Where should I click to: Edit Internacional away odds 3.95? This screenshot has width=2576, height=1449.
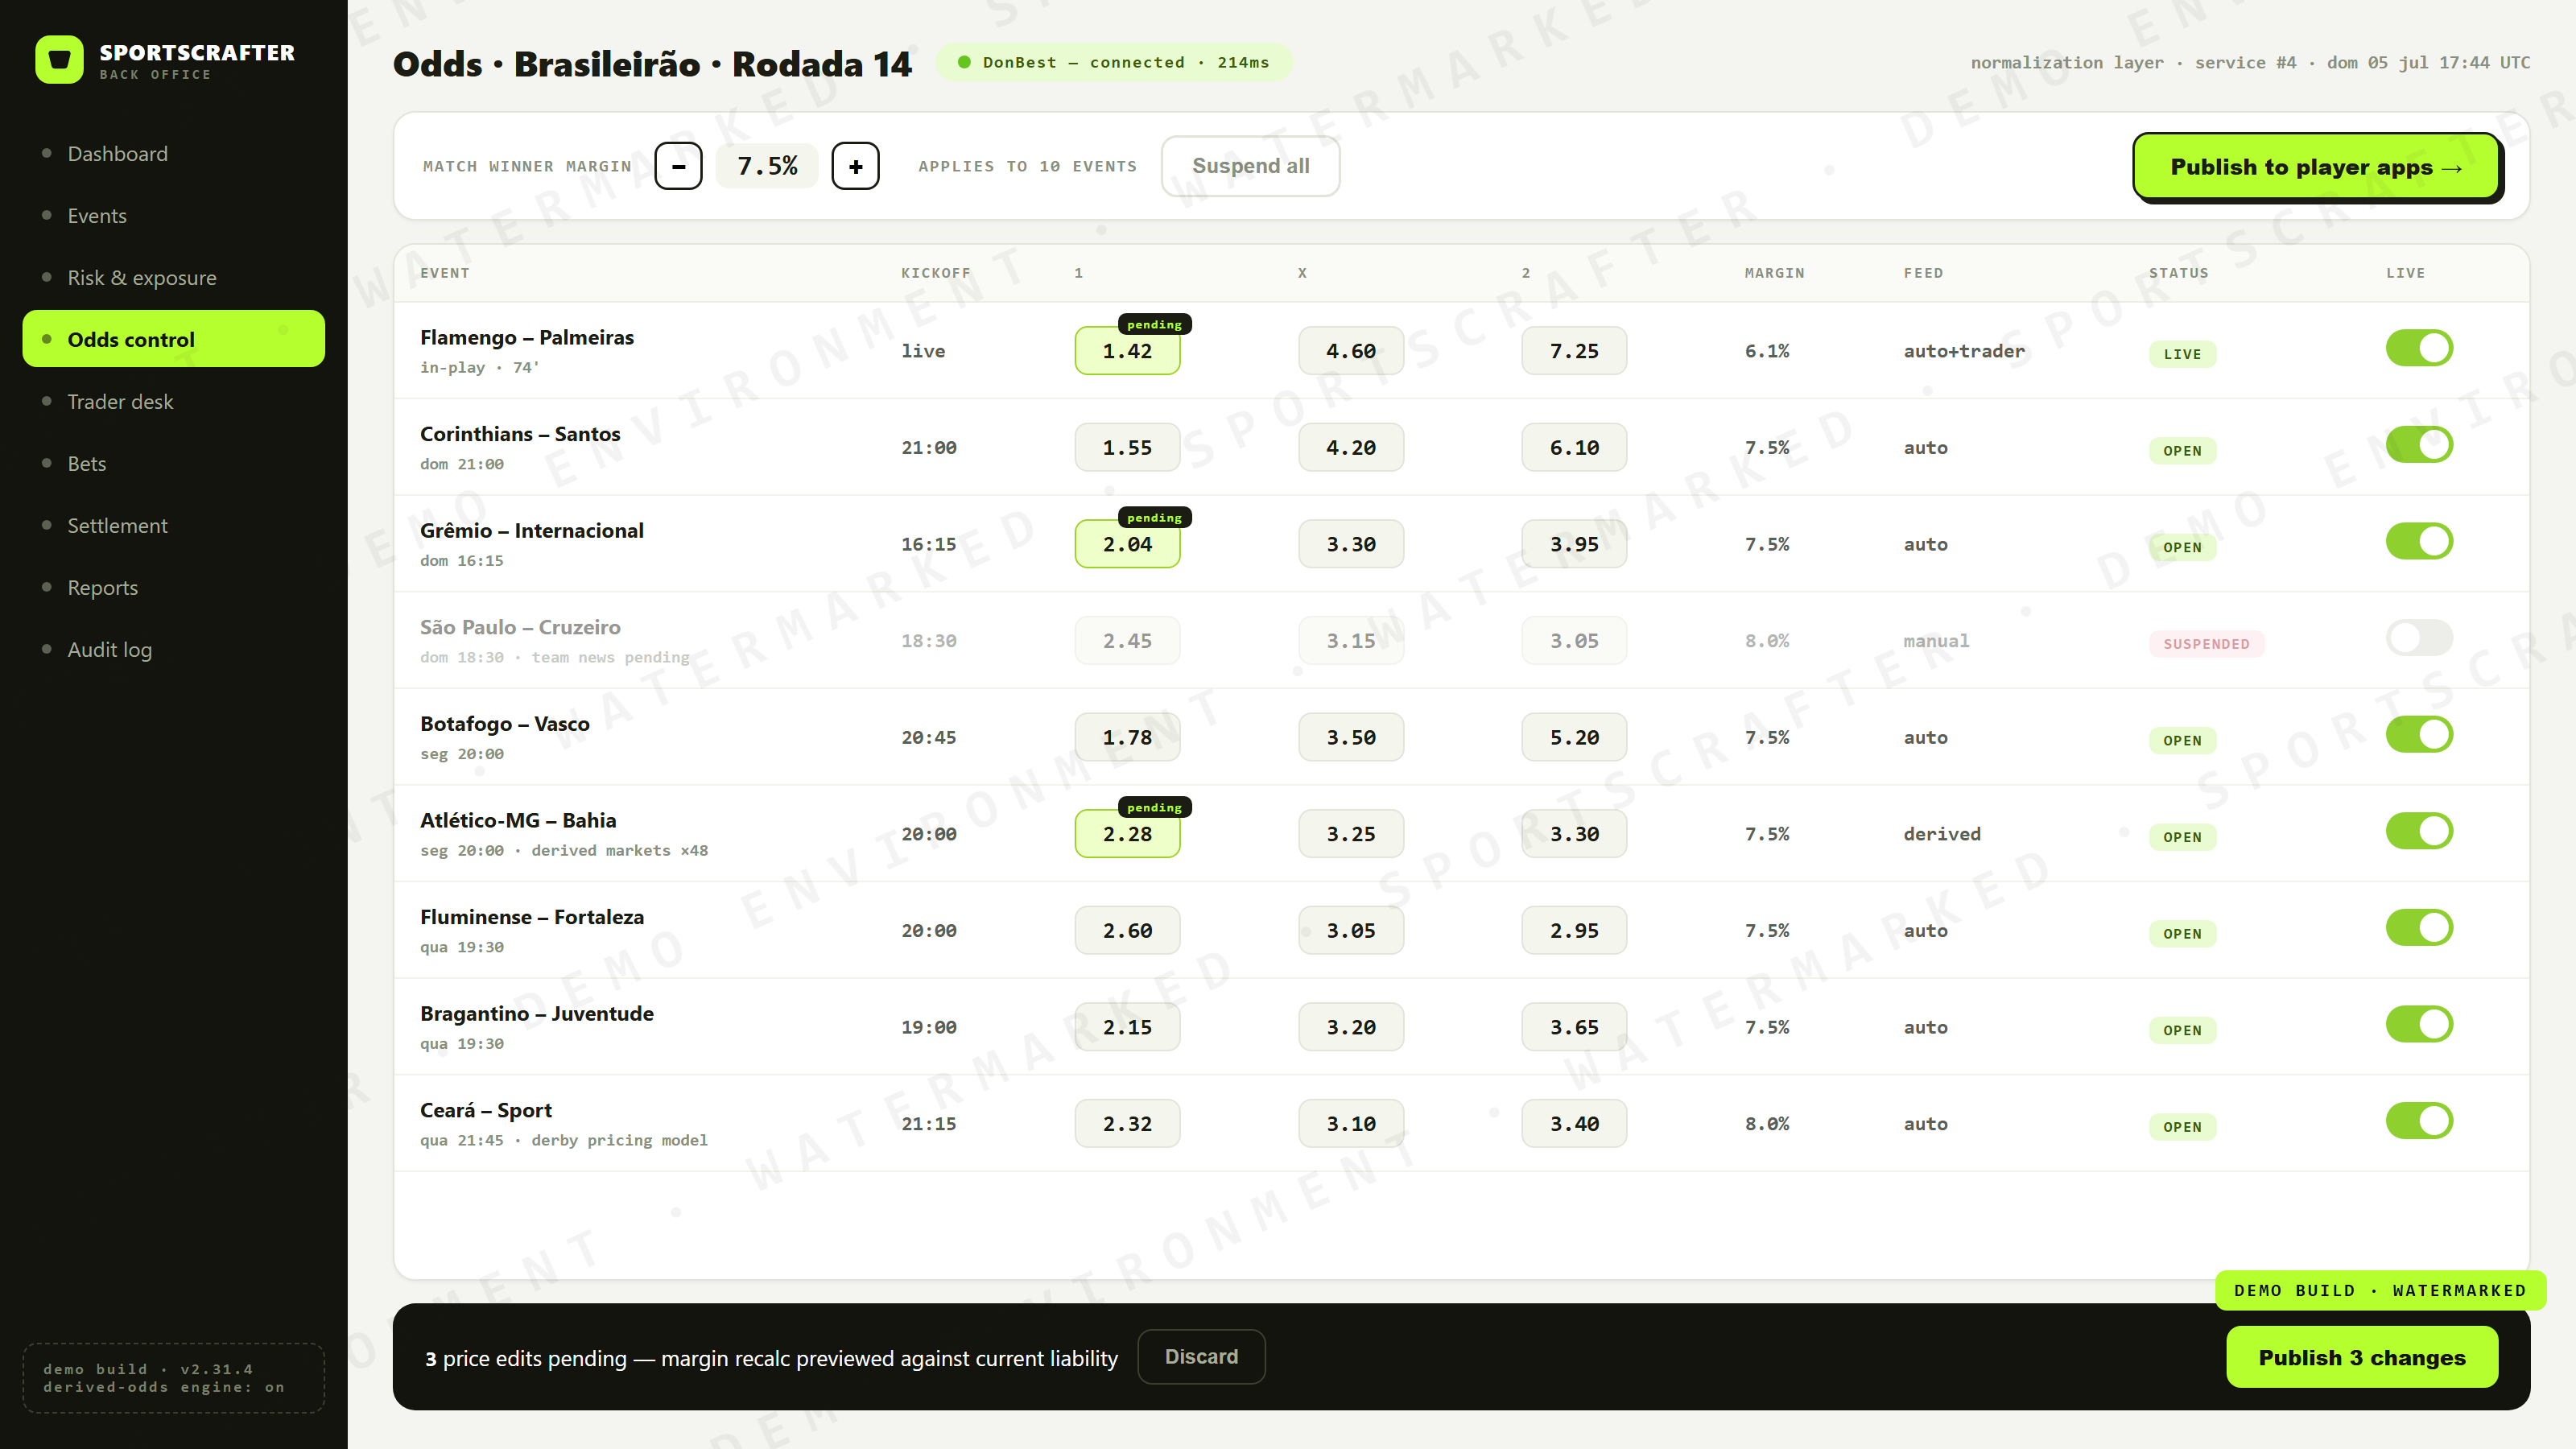1574,544
